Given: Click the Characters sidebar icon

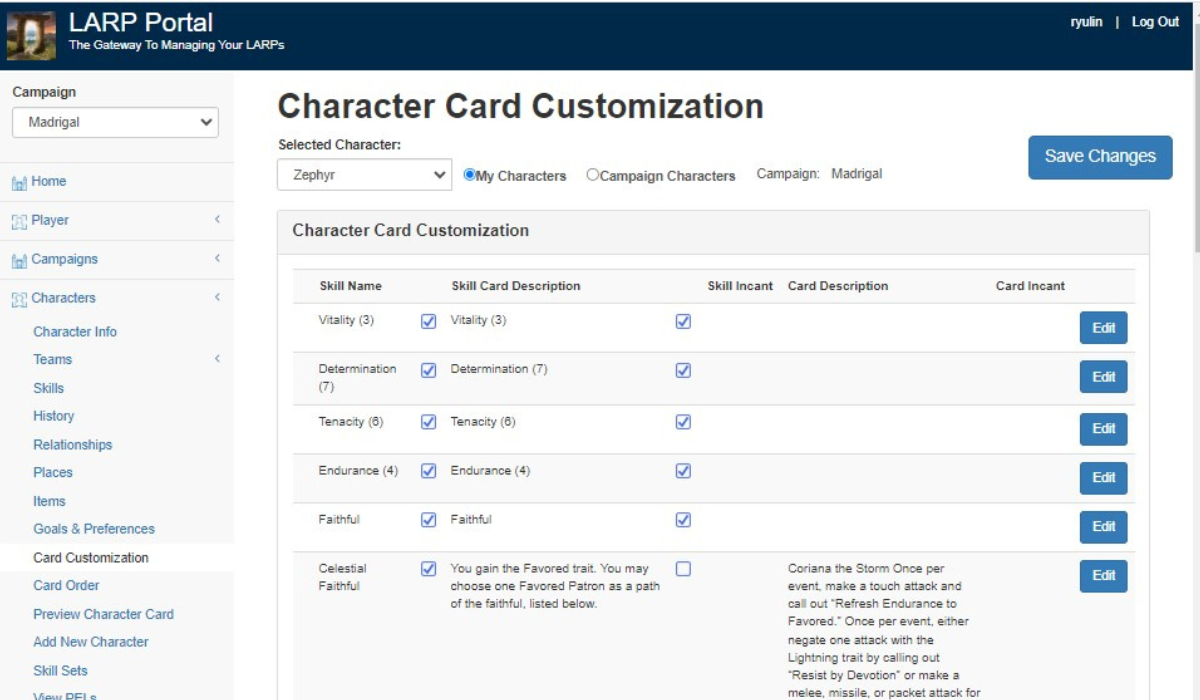Looking at the screenshot, I should point(19,299).
